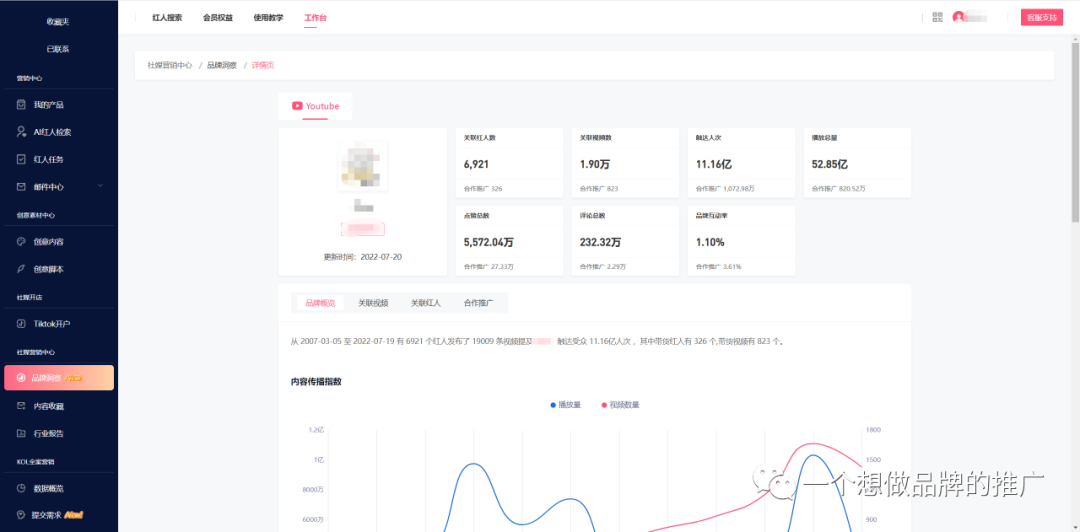Click the 触达人次 11.16亿 value

click(x=714, y=165)
